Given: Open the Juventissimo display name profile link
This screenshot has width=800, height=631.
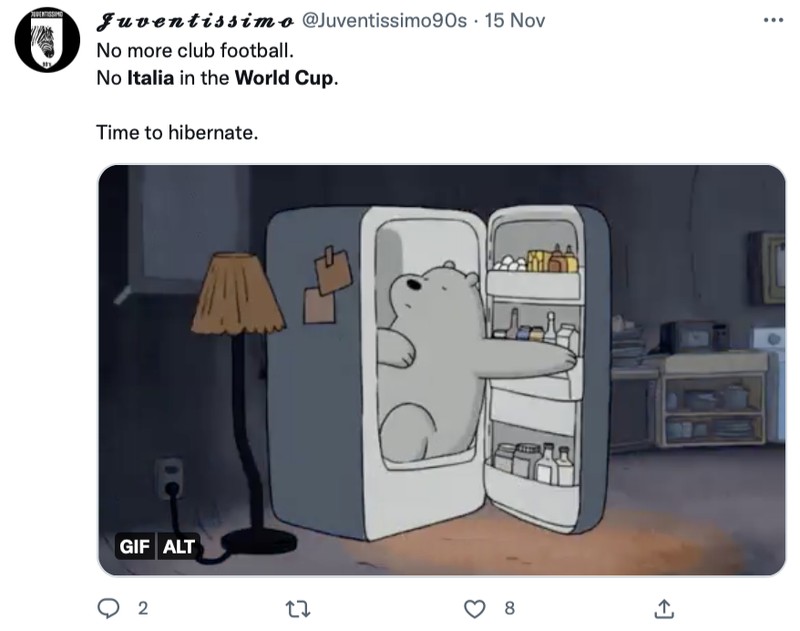Looking at the screenshot, I should click(x=195, y=21).
